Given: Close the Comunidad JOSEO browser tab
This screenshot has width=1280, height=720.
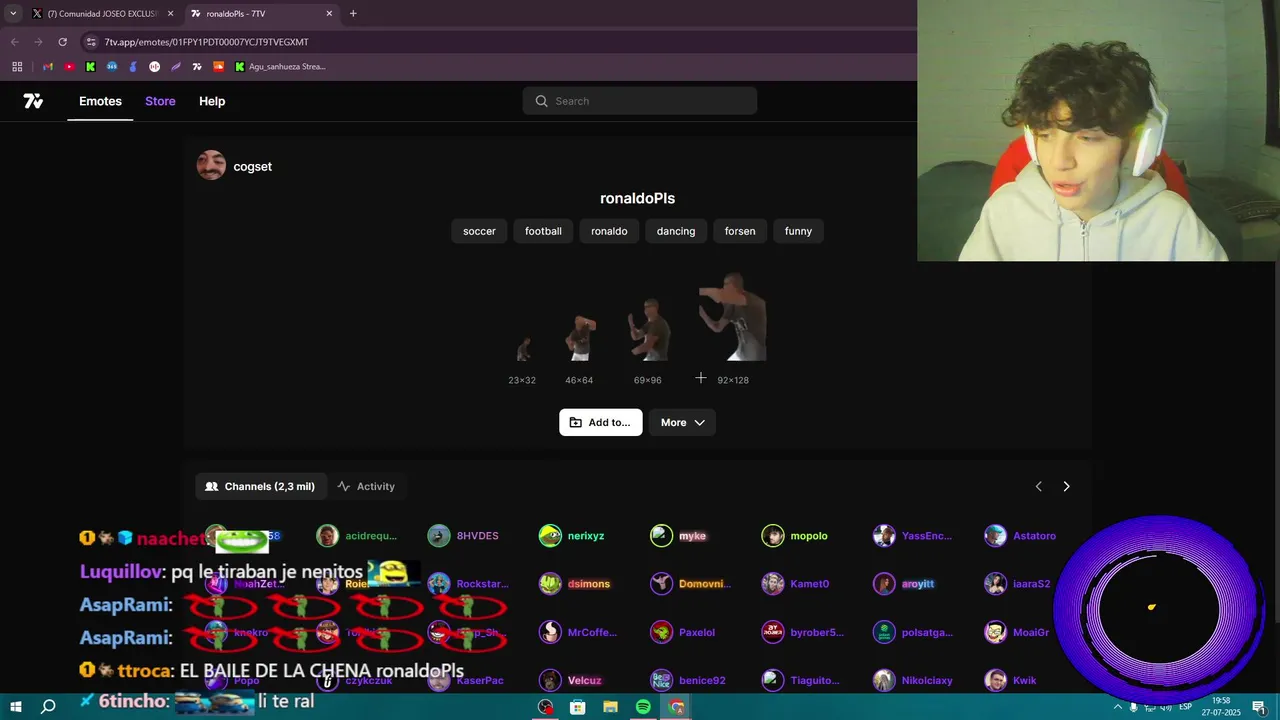Looking at the screenshot, I should click(170, 14).
